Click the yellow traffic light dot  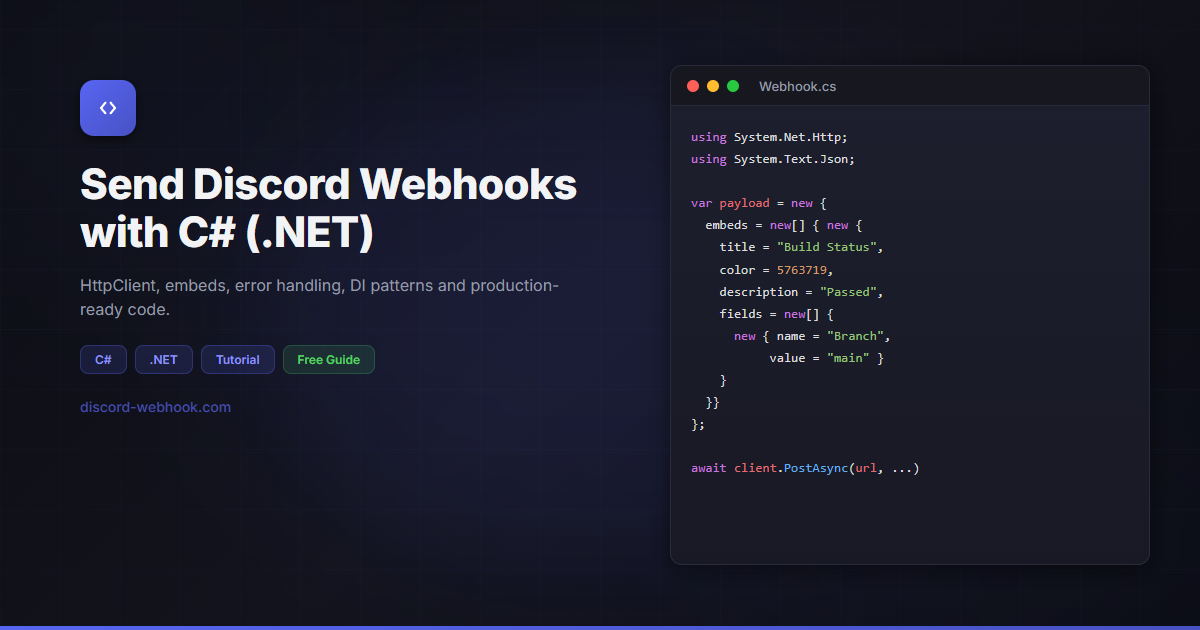(x=713, y=86)
